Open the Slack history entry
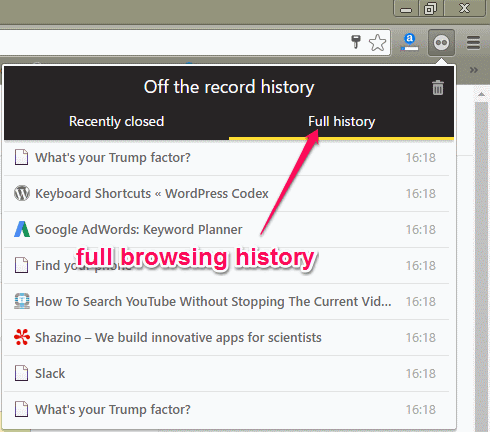 (226, 374)
